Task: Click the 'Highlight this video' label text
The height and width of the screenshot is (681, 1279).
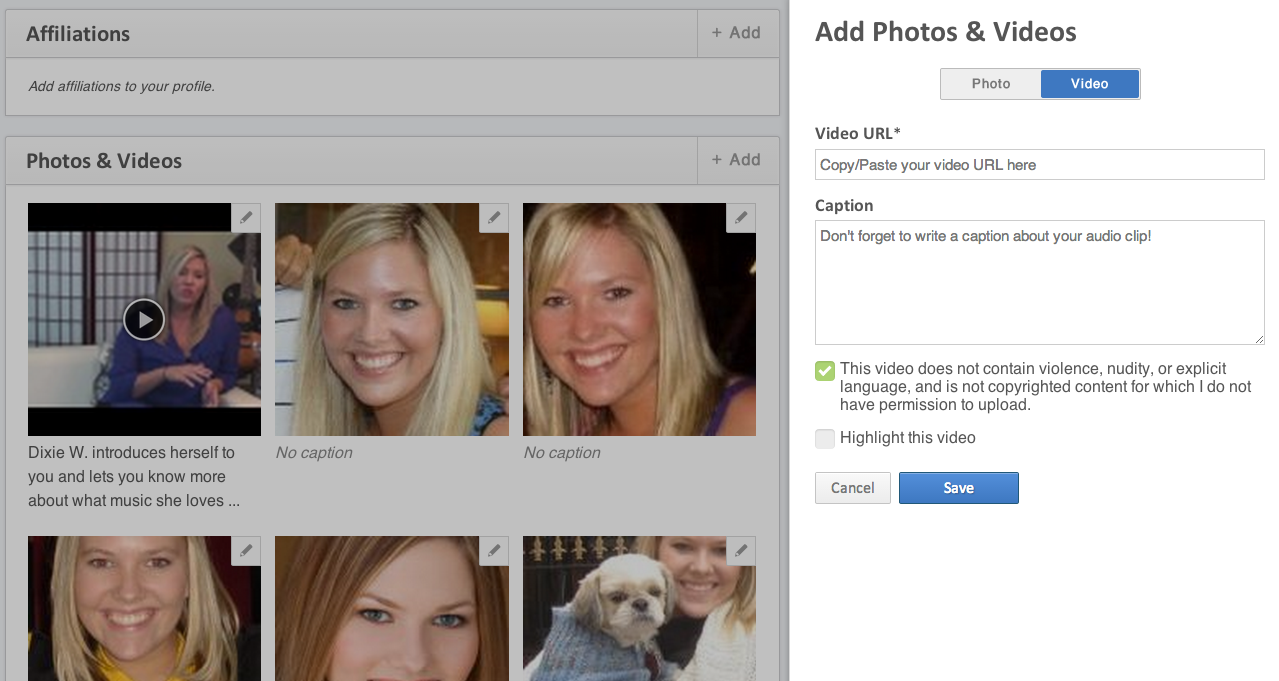Action: click(x=908, y=438)
